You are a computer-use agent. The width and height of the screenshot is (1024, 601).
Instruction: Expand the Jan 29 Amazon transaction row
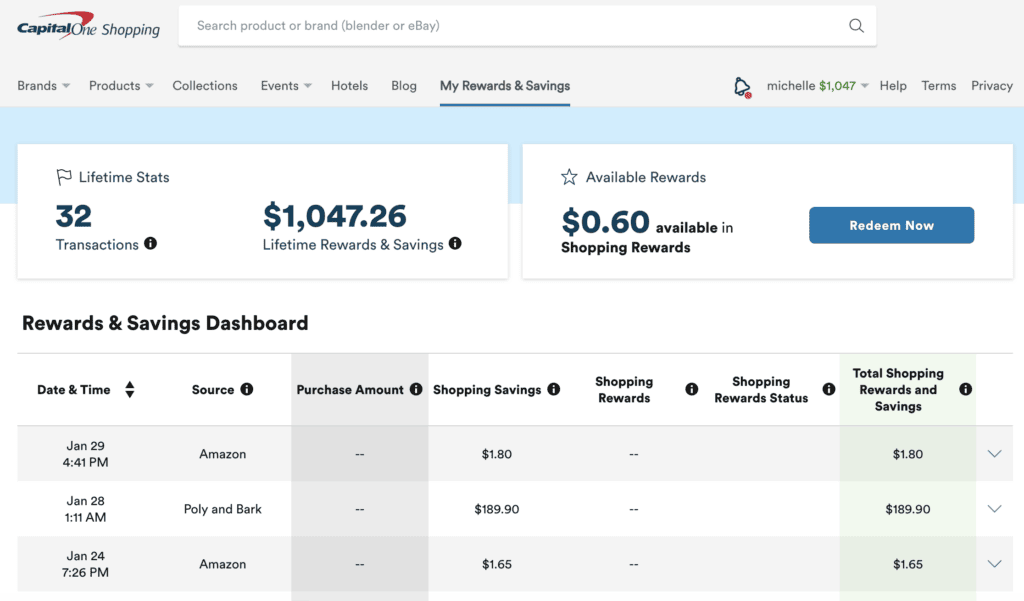tap(994, 453)
